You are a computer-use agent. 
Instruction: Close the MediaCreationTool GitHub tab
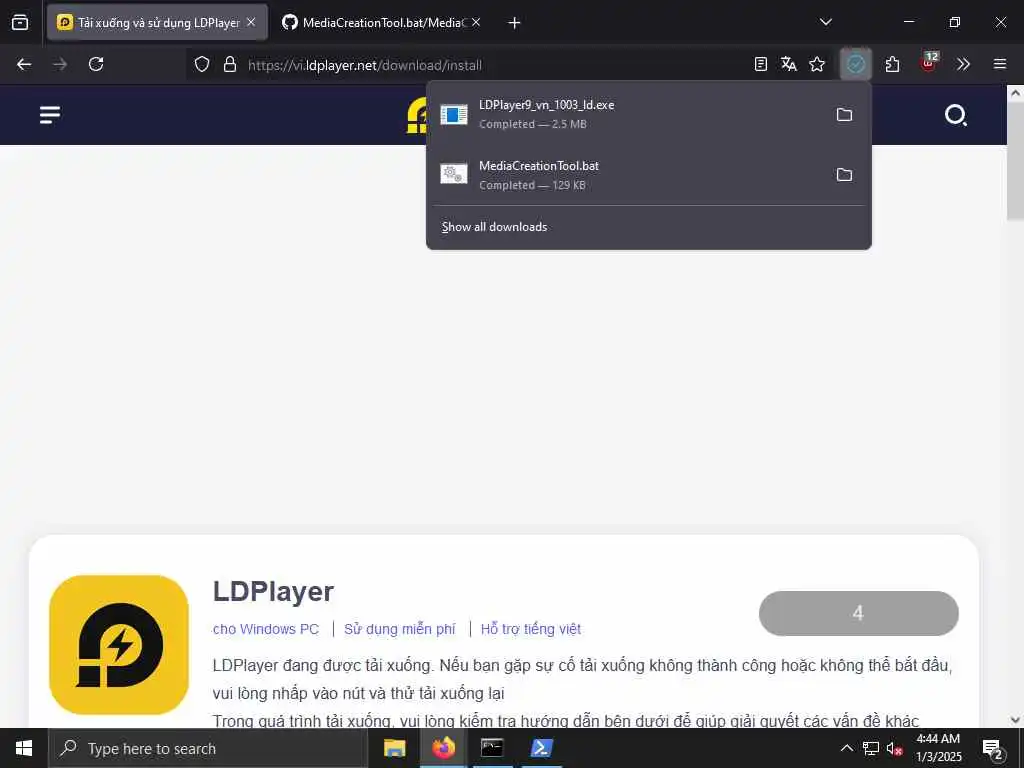(x=476, y=22)
